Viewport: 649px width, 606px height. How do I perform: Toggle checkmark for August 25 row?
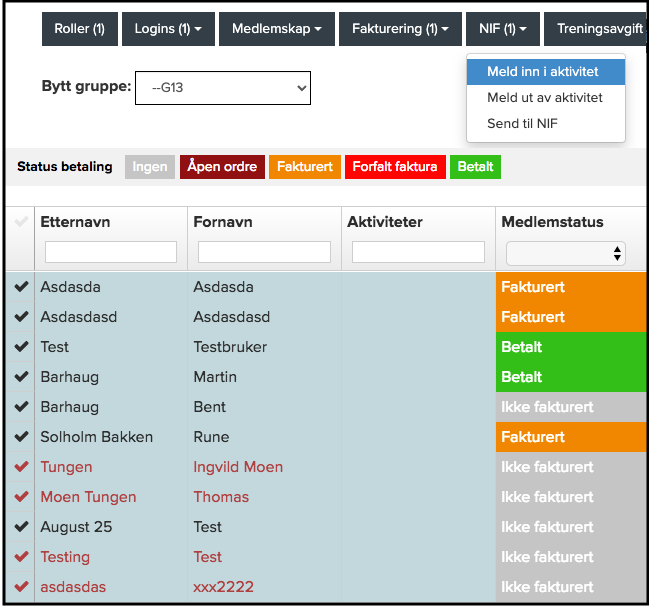tap(21, 527)
